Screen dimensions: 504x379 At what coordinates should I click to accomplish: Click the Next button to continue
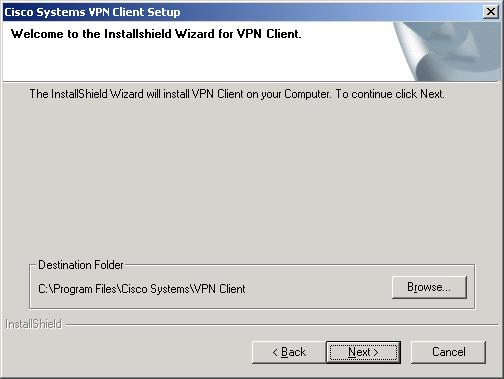tap(363, 352)
